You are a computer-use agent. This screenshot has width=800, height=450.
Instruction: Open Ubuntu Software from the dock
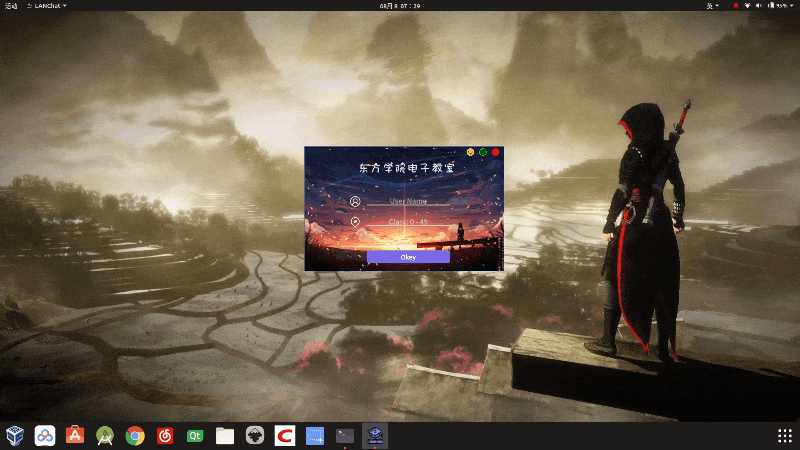click(x=75, y=436)
